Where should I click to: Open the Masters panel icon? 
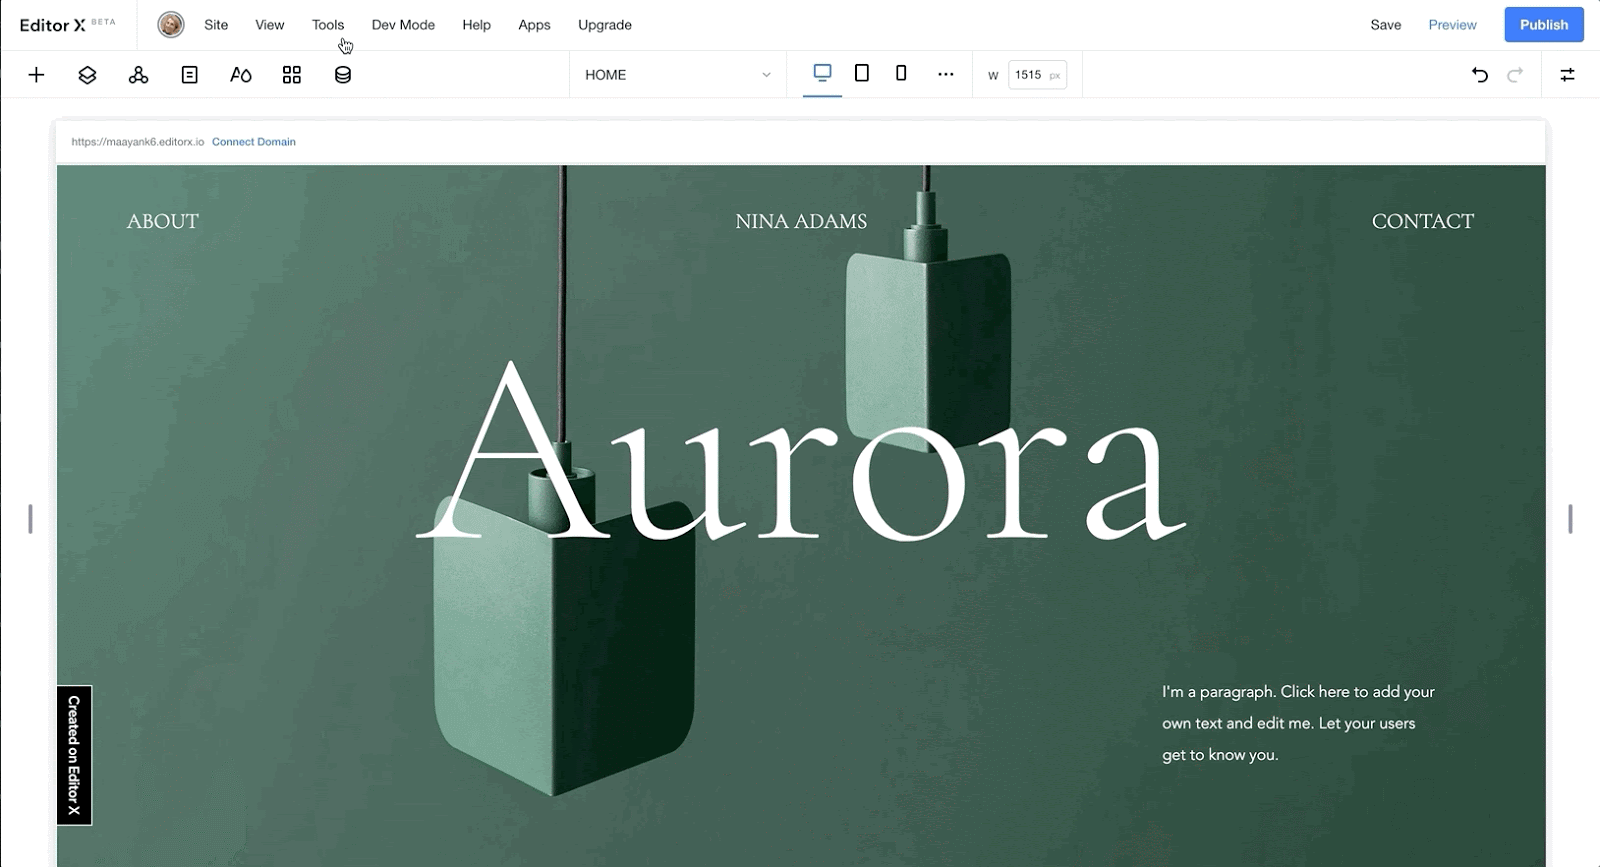(x=138, y=75)
